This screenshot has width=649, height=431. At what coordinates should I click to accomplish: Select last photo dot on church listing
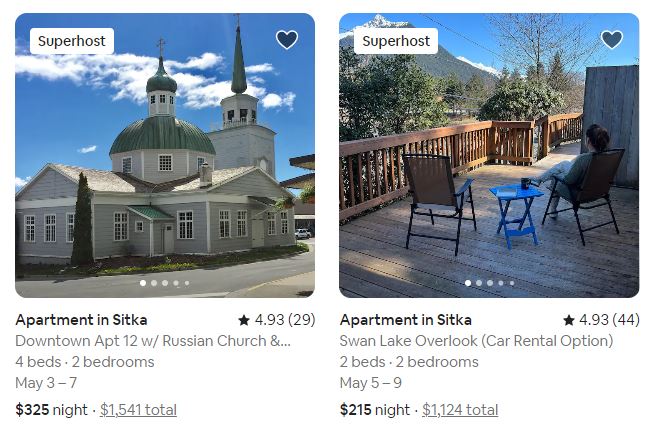[187, 283]
